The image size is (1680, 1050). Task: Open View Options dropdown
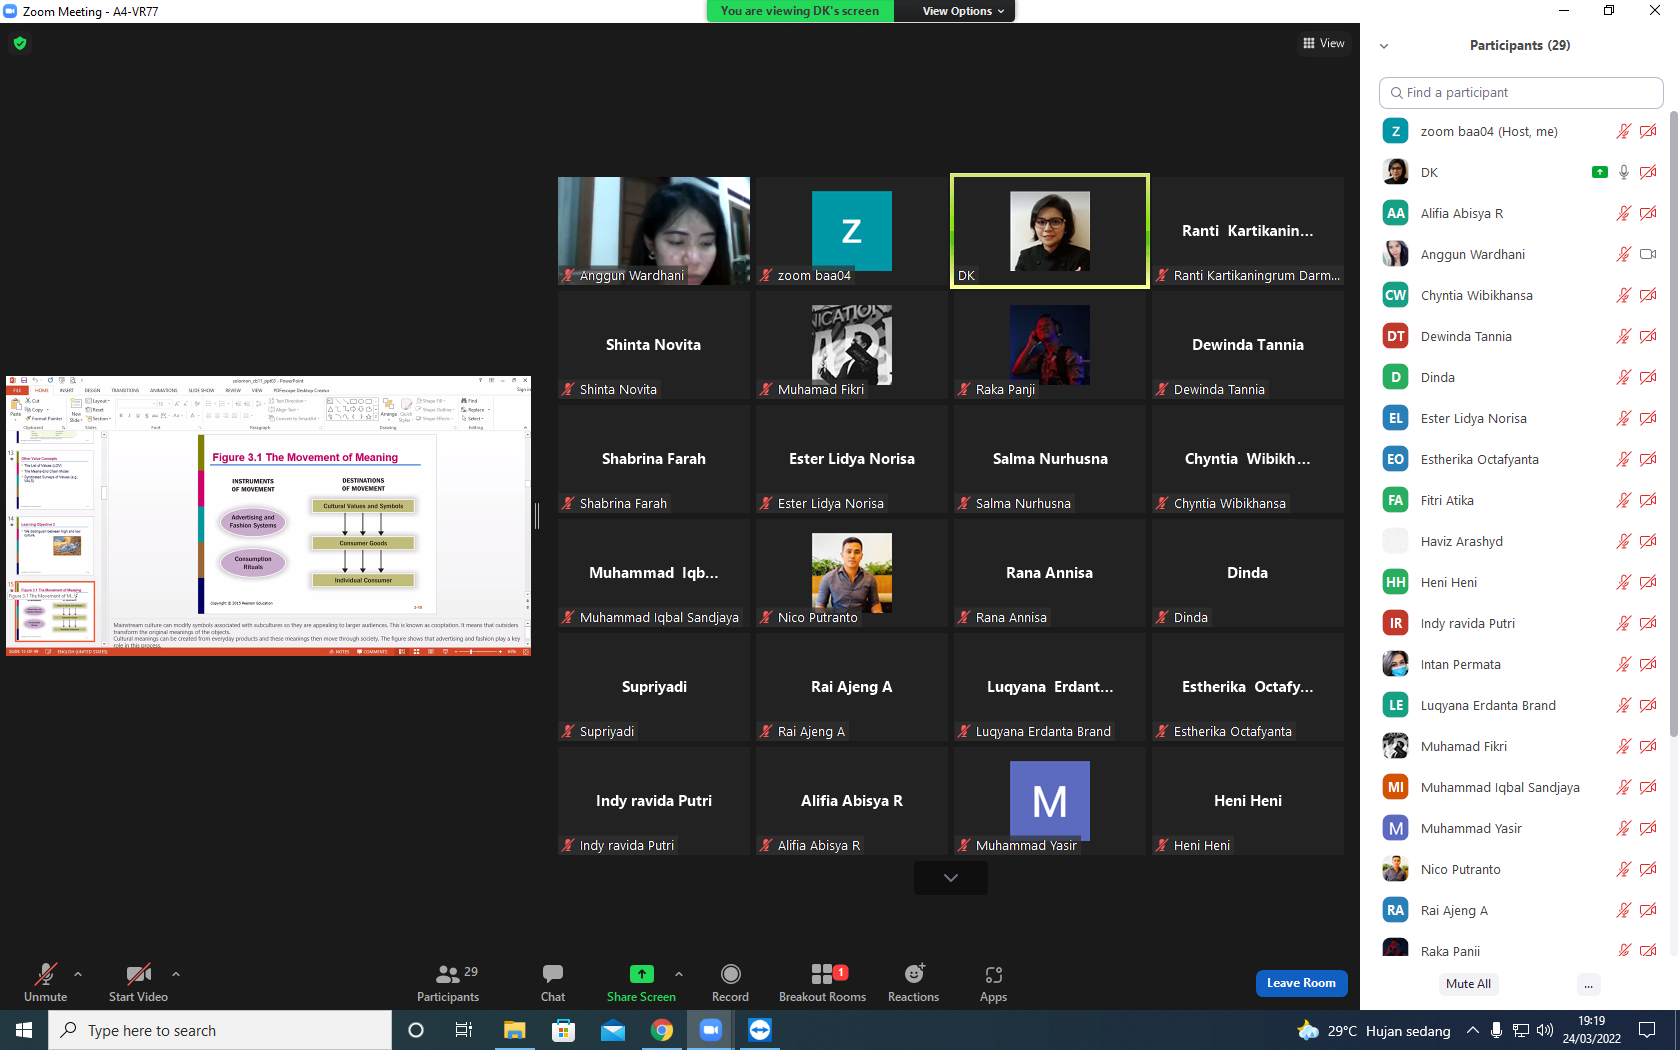[962, 11]
